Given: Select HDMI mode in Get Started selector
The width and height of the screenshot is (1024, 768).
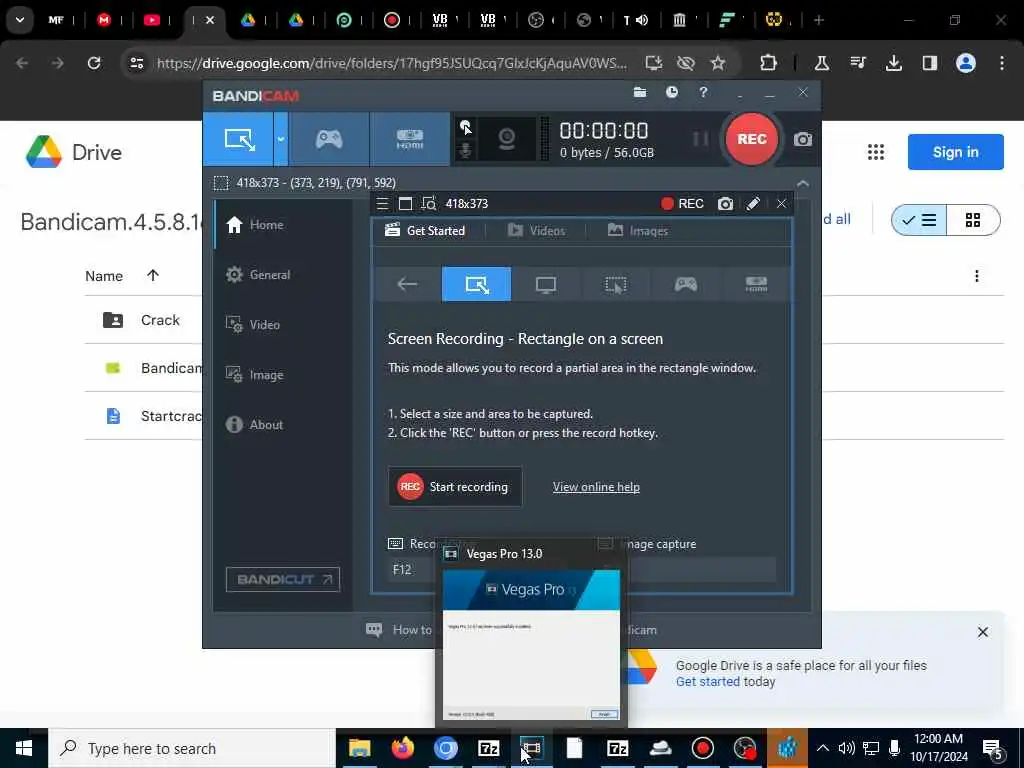Looking at the screenshot, I should (x=756, y=284).
